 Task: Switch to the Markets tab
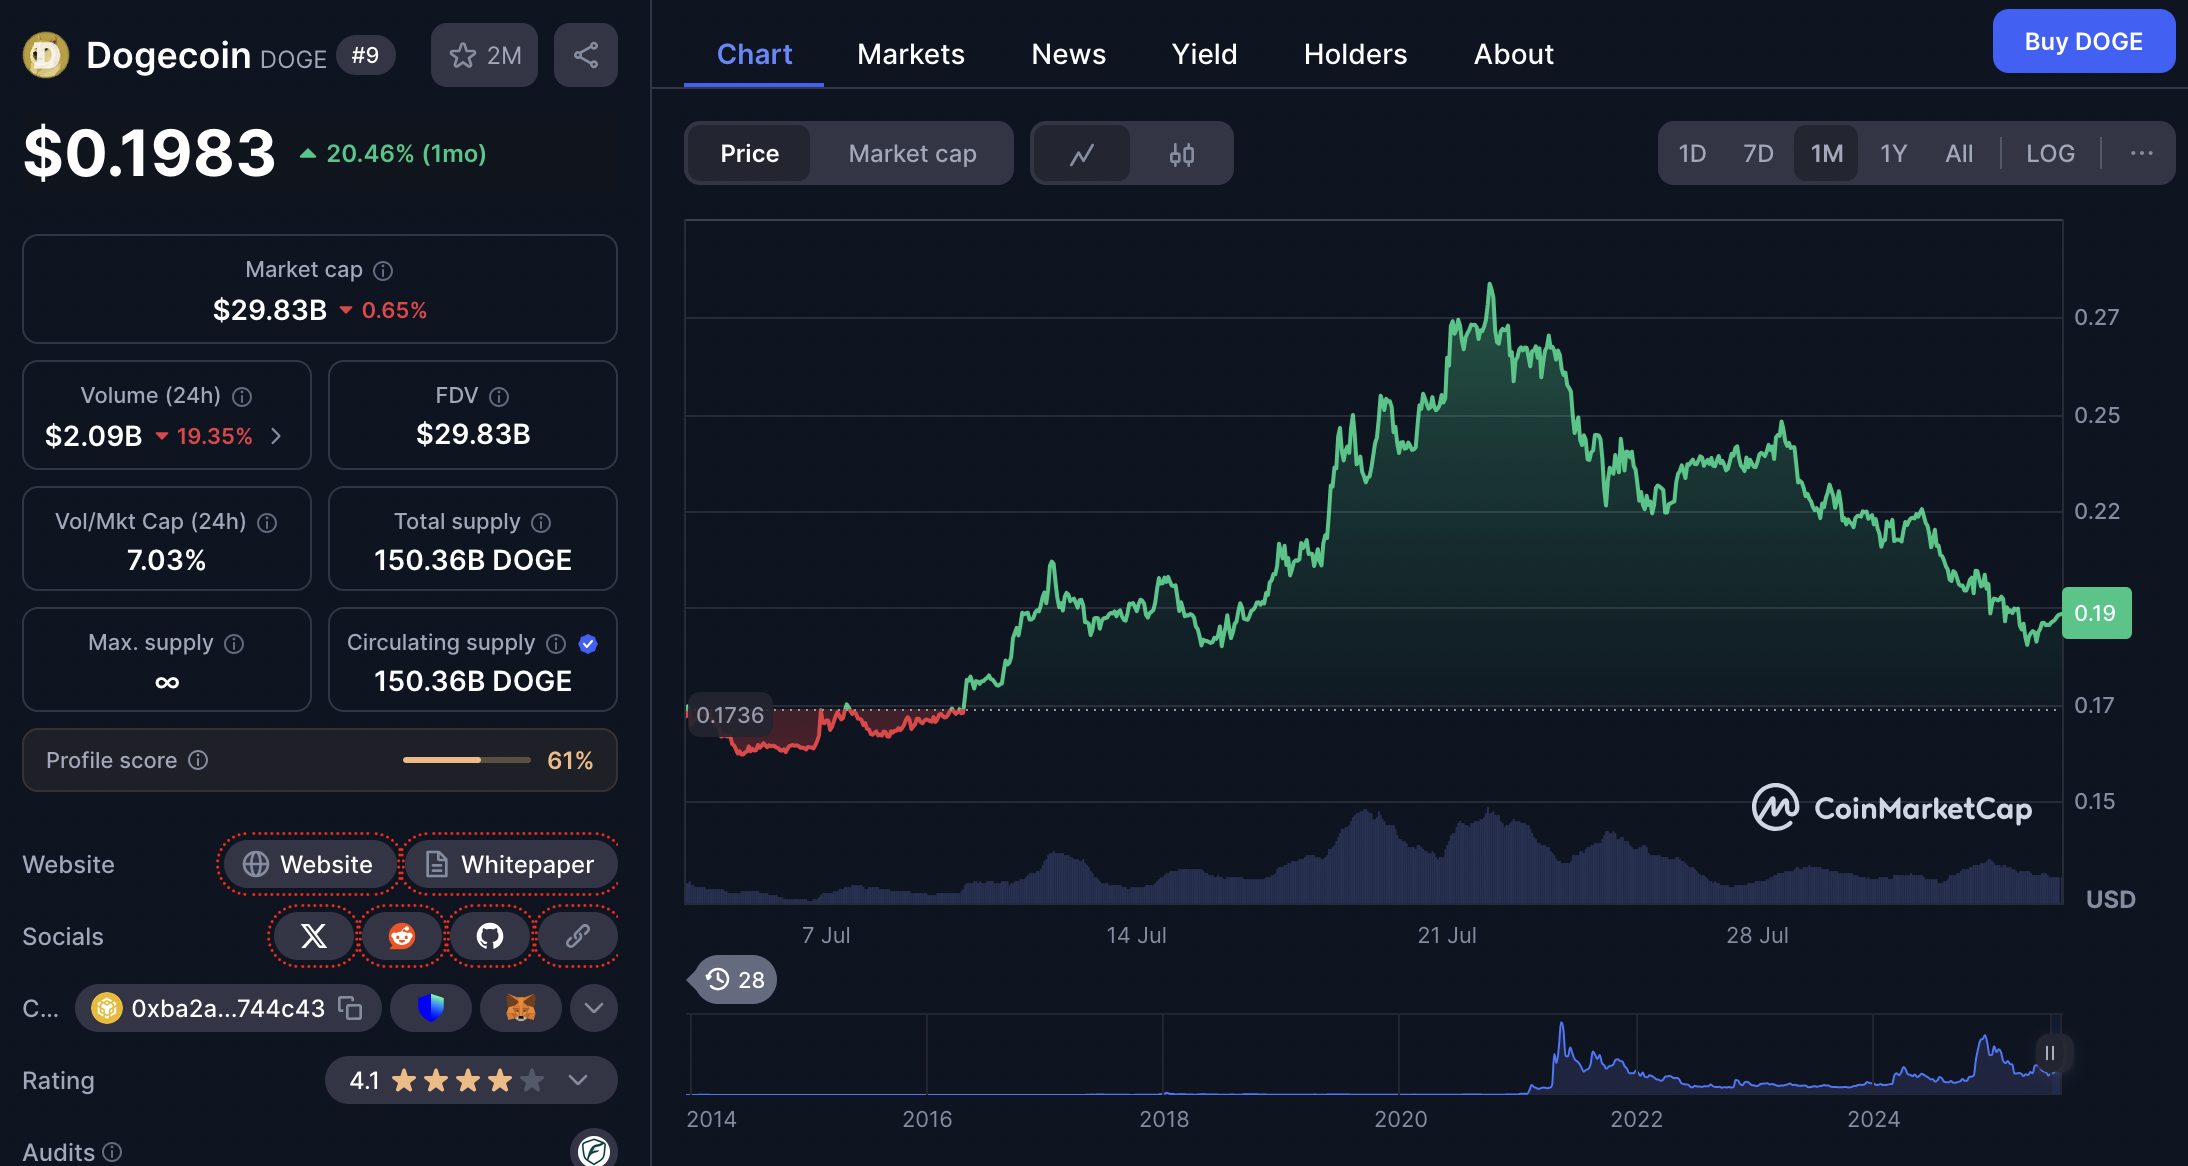(910, 54)
